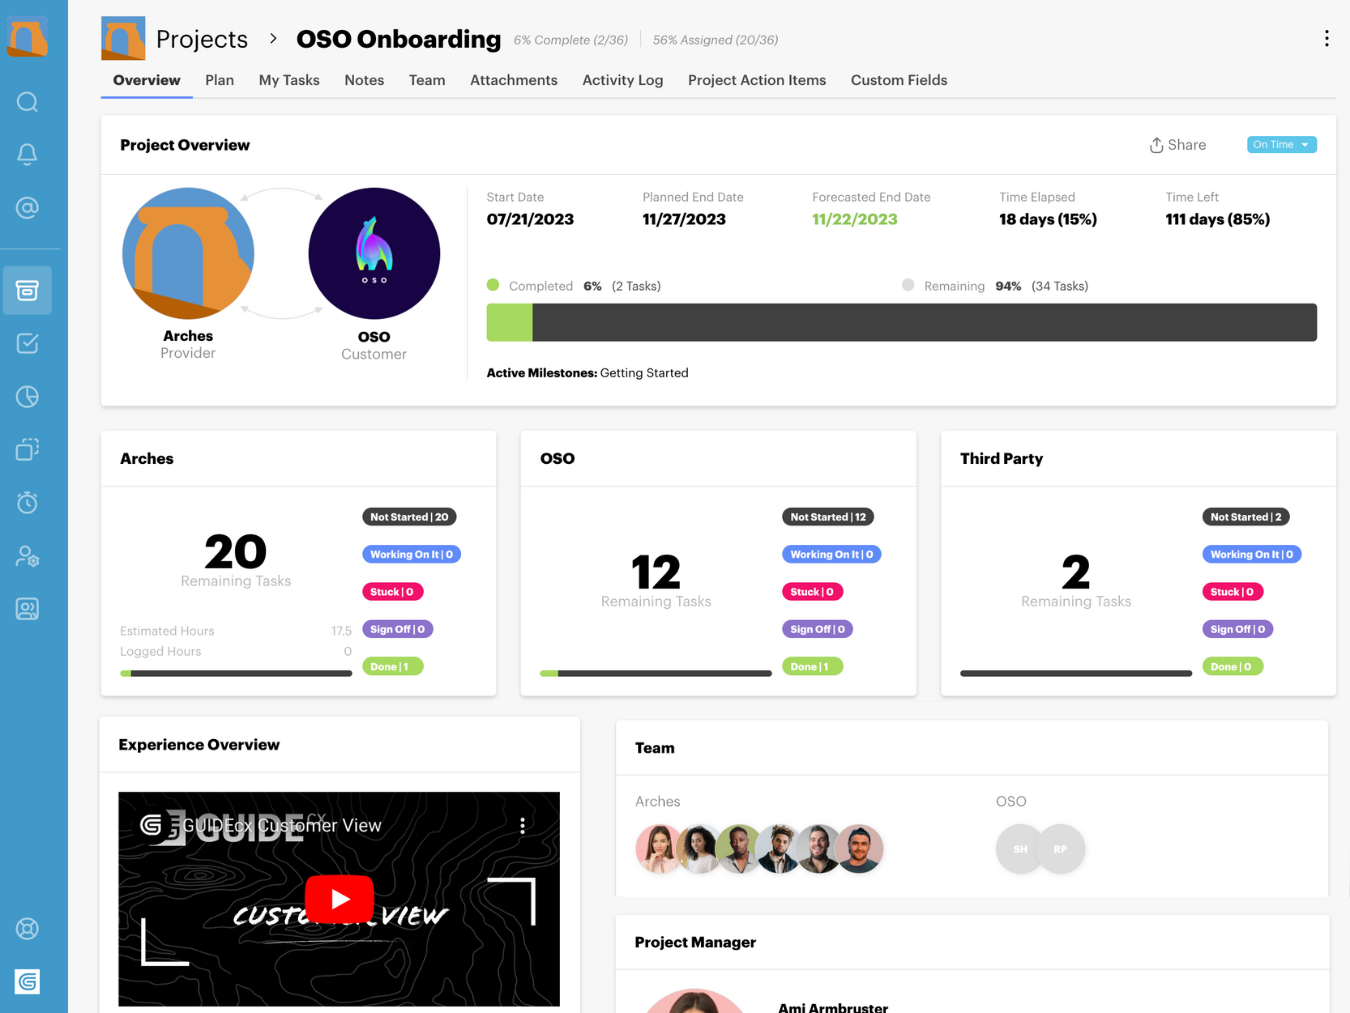Open the video options three-dot menu

pyautogui.click(x=522, y=824)
